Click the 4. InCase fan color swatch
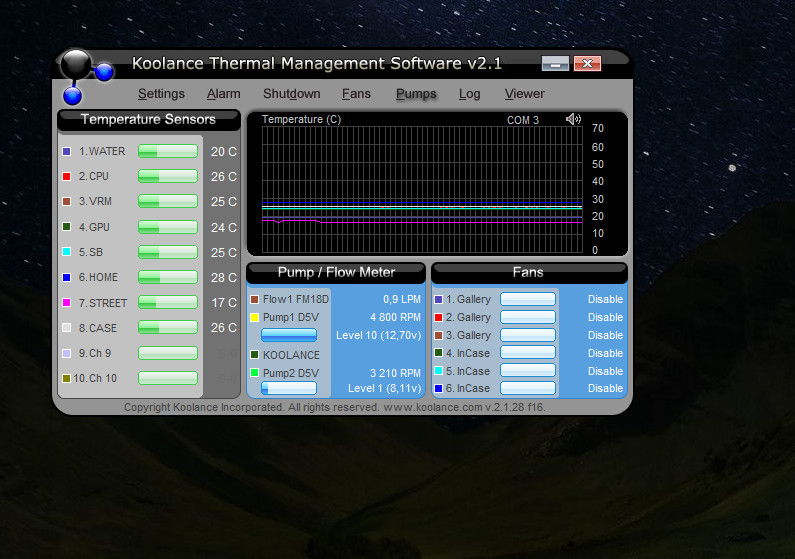Viewport: 795px width, 559px height. pyautogui.click(x=439, y=352)
